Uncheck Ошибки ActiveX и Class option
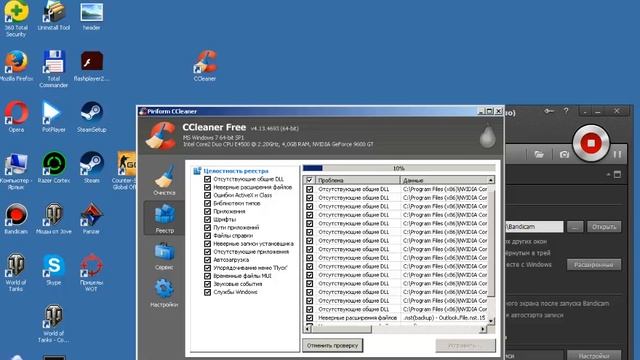 [x=207, y=195]
